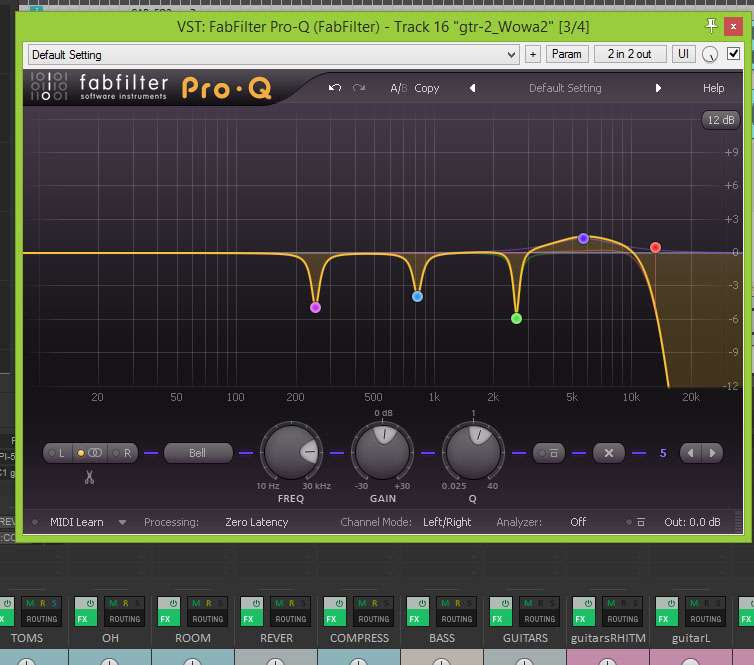This screenshot has width=754, height=665.
Task: Click the undo arrow in Pro-Q
Action: pyautogui.click(x=335, y=88)
